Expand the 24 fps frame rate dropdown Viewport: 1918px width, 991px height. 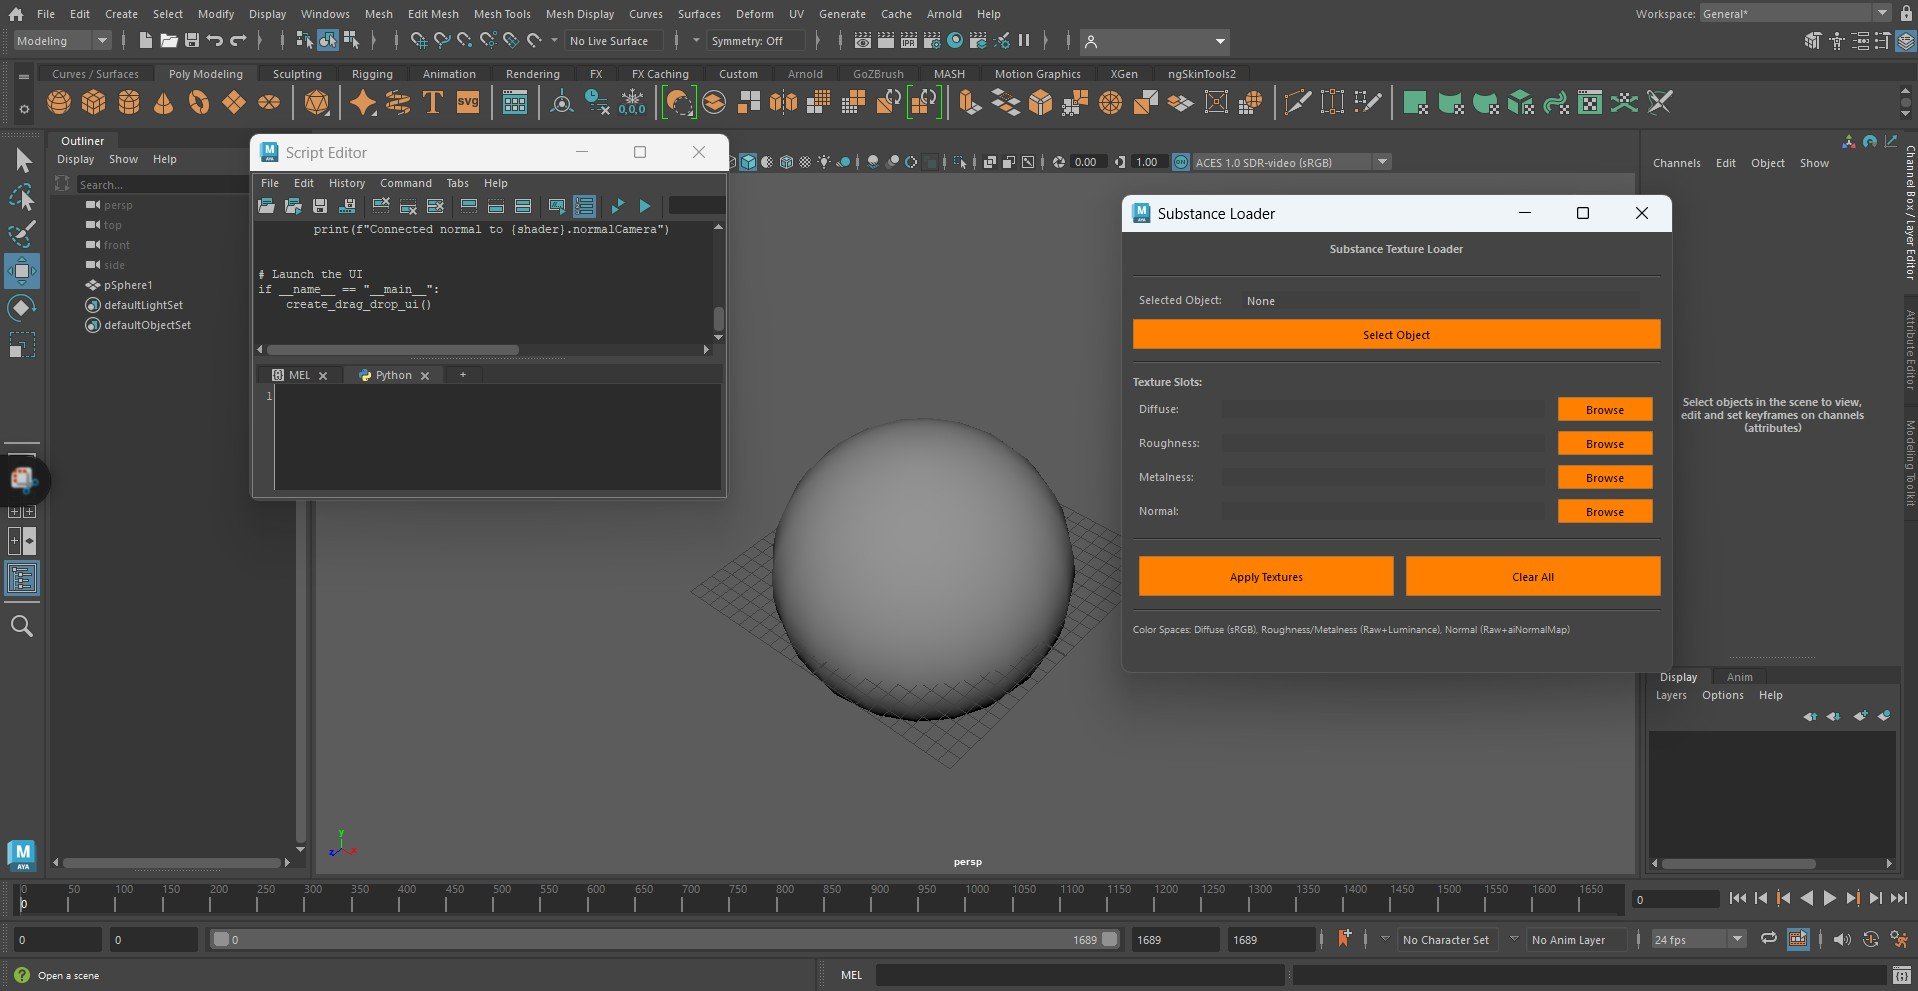tap(1737, 939)
